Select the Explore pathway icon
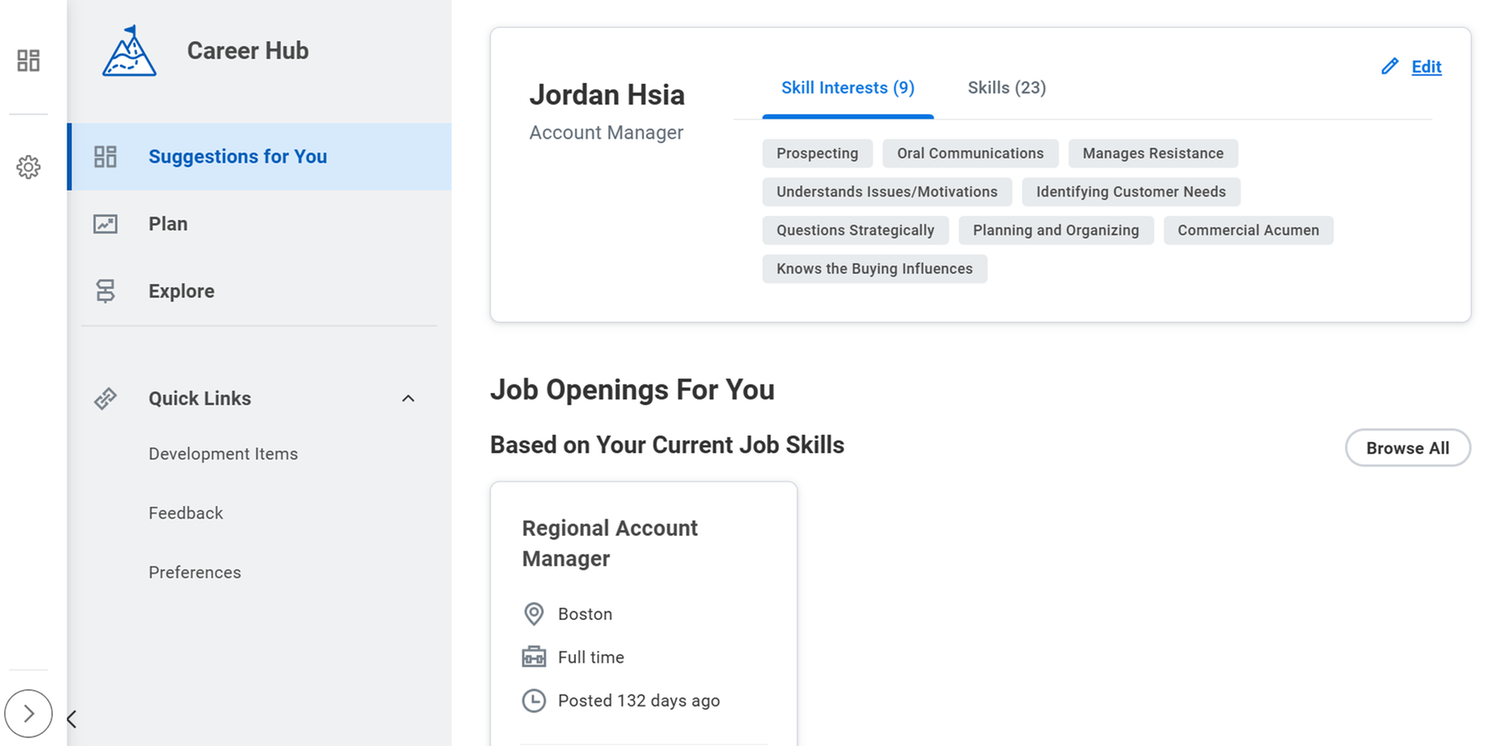Image resolution: width=1500 pixels, height=746 pixels. click(x=105, y=290)
